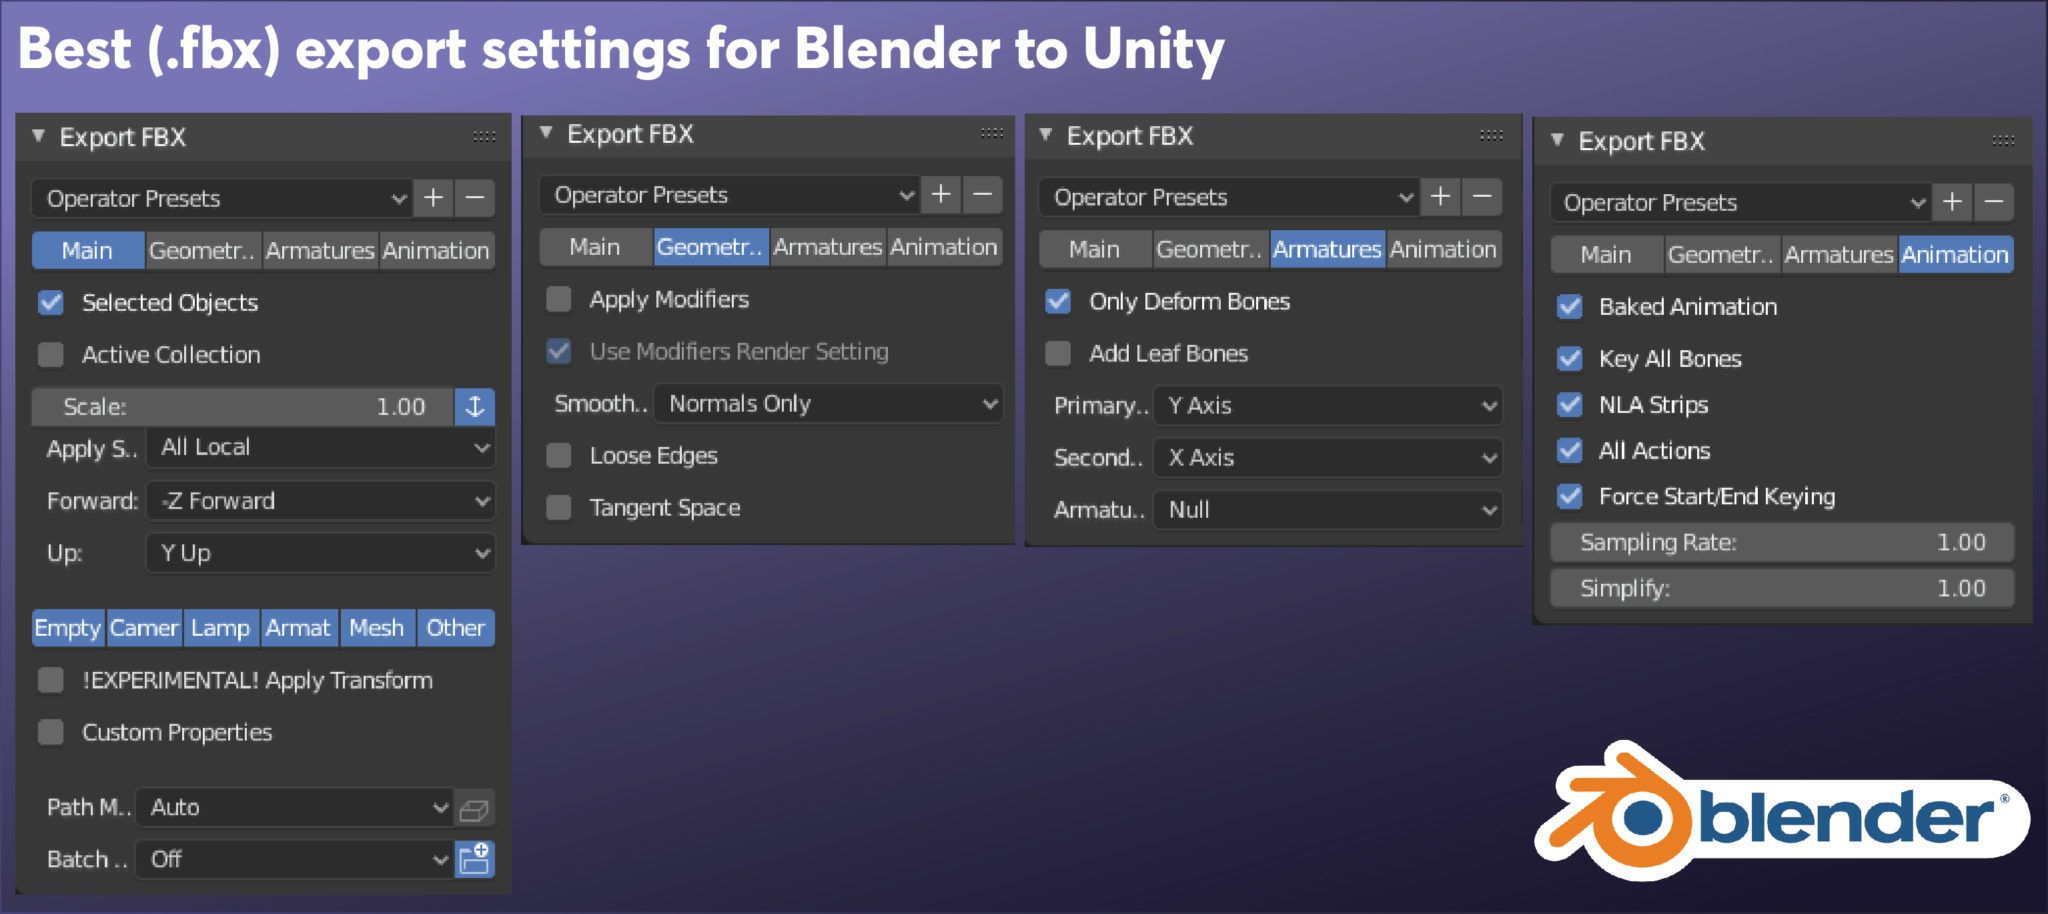Open Up axis Y Up dropdown
Viewport: 2048px width, 914px height.
320,553
